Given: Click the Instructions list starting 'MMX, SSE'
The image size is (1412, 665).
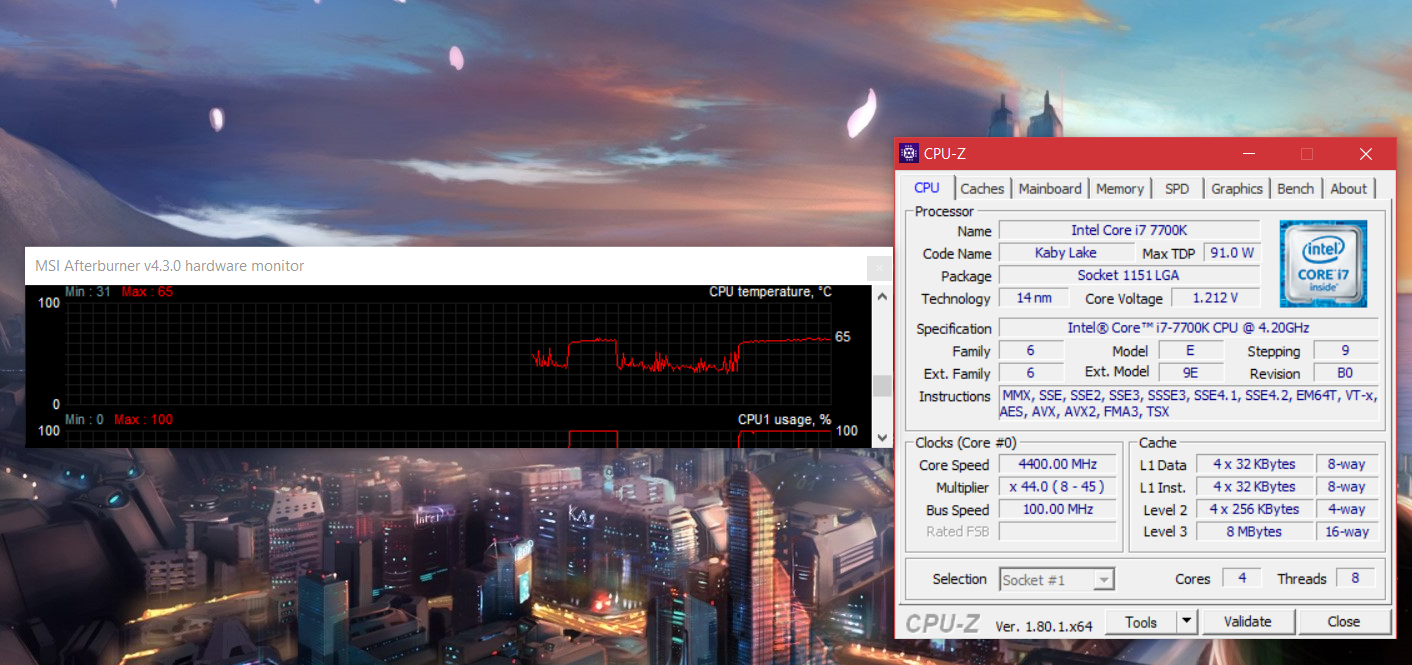Looking at the screenshot, I should pyautogui.click(x=1188, y=404).
